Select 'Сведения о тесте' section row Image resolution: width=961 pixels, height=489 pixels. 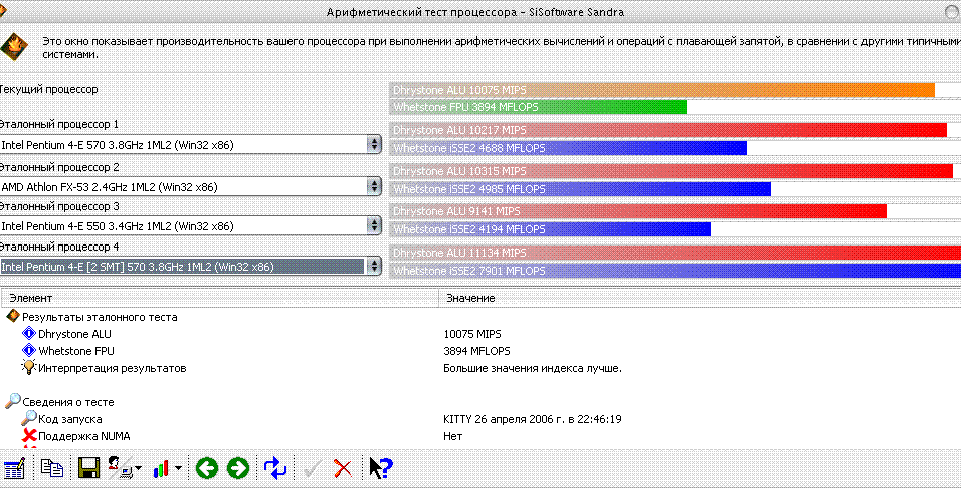(x=68, y=402)
